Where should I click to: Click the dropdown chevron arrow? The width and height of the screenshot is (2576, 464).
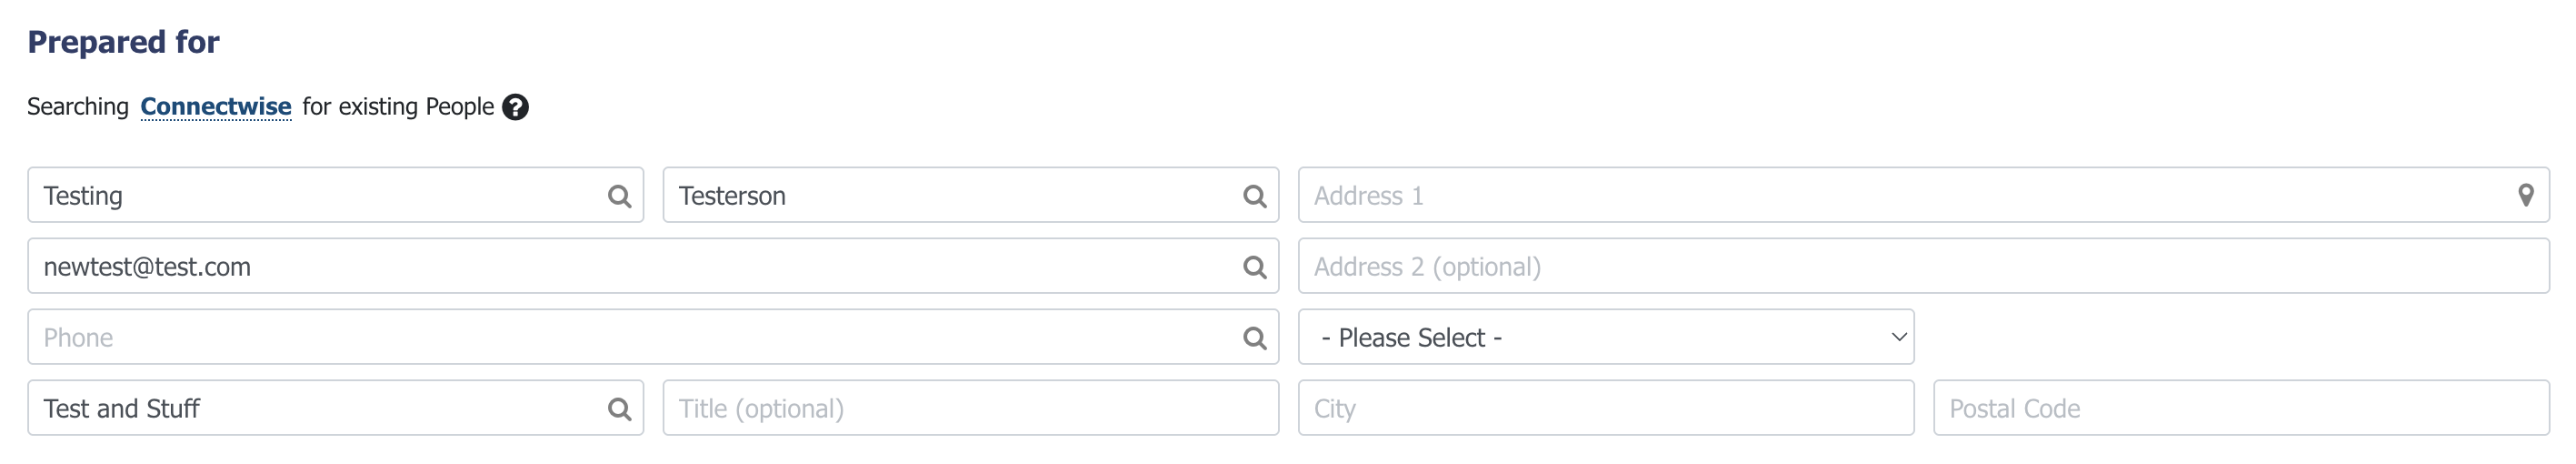pyautogui.click(x=1898, y=338)
